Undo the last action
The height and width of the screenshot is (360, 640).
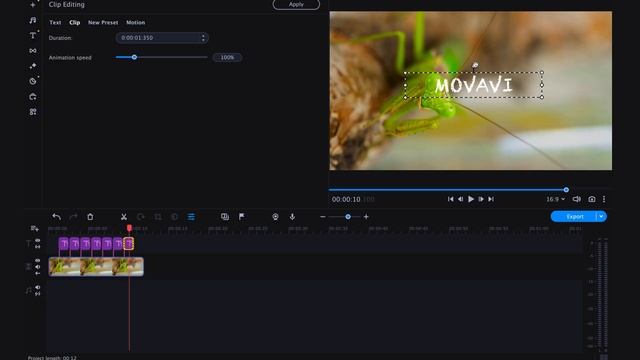coord(56,217)
